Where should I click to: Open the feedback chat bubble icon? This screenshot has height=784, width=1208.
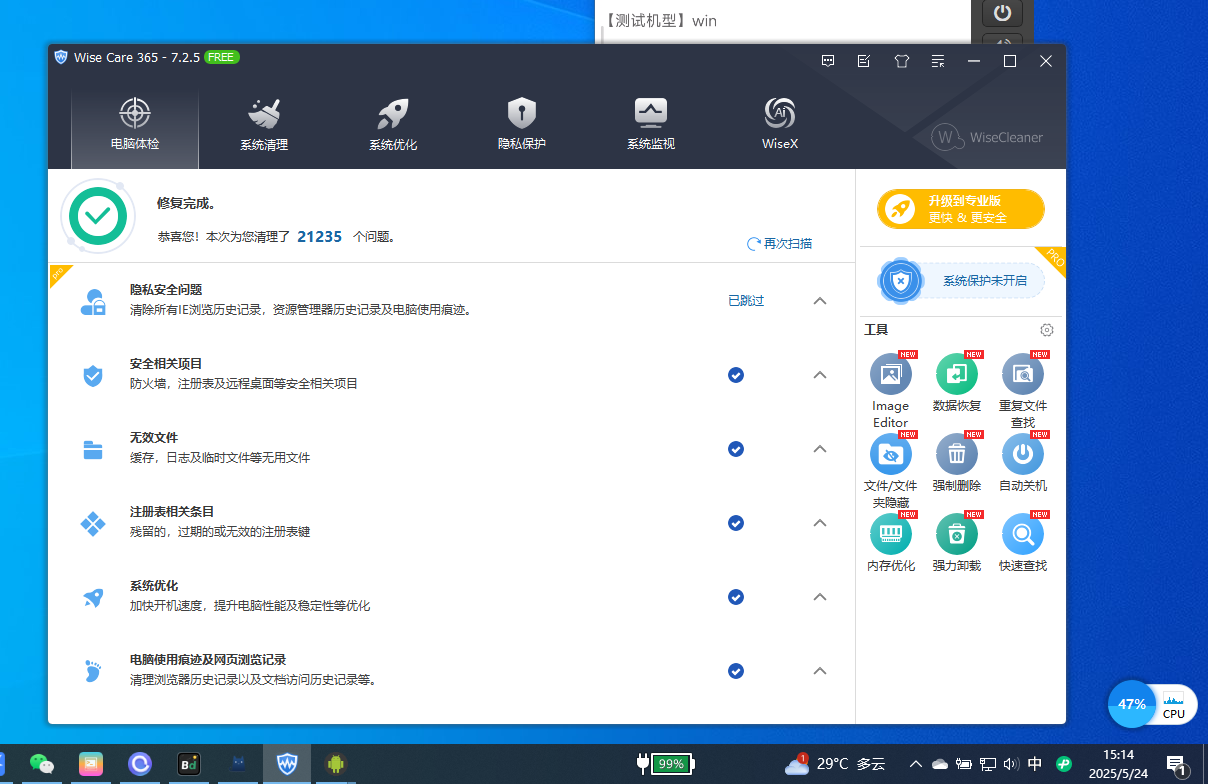coord(828,61)
